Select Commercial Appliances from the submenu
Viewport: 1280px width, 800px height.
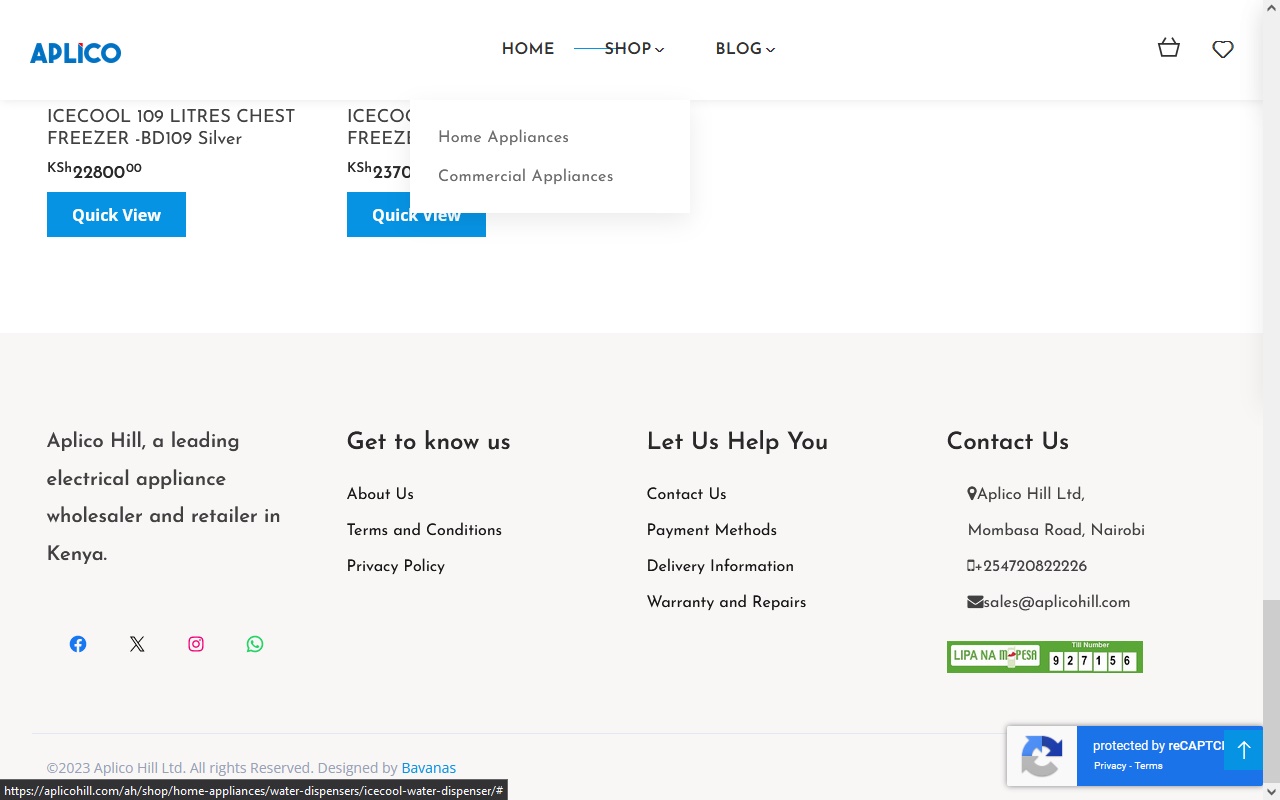525,176
